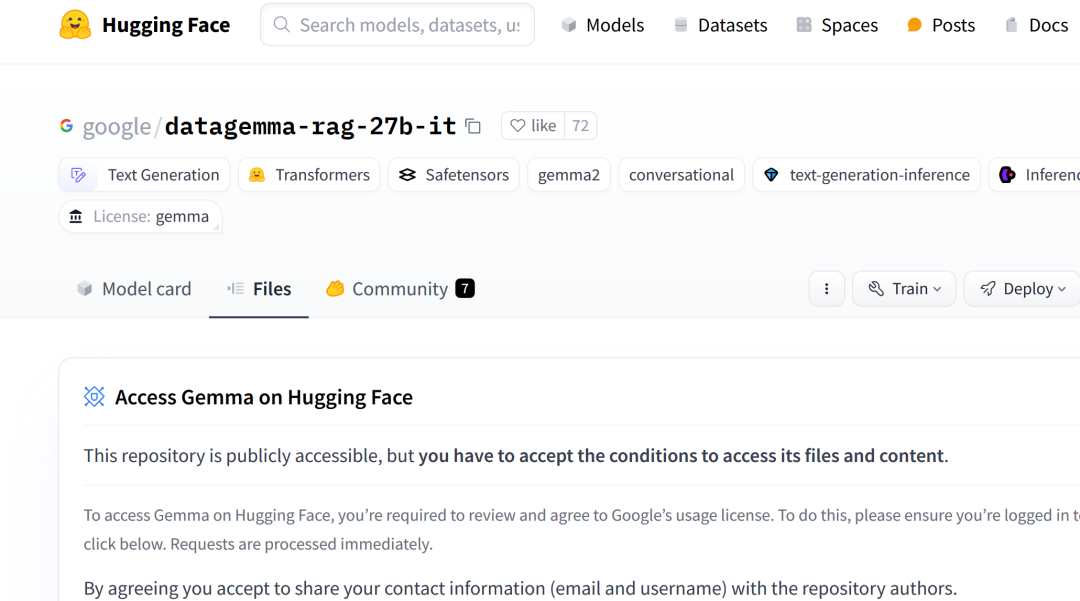This screenshot has width=1080, height=601.
Task: Open Datasets in the top navigation
Action: (x=720, y=25)
